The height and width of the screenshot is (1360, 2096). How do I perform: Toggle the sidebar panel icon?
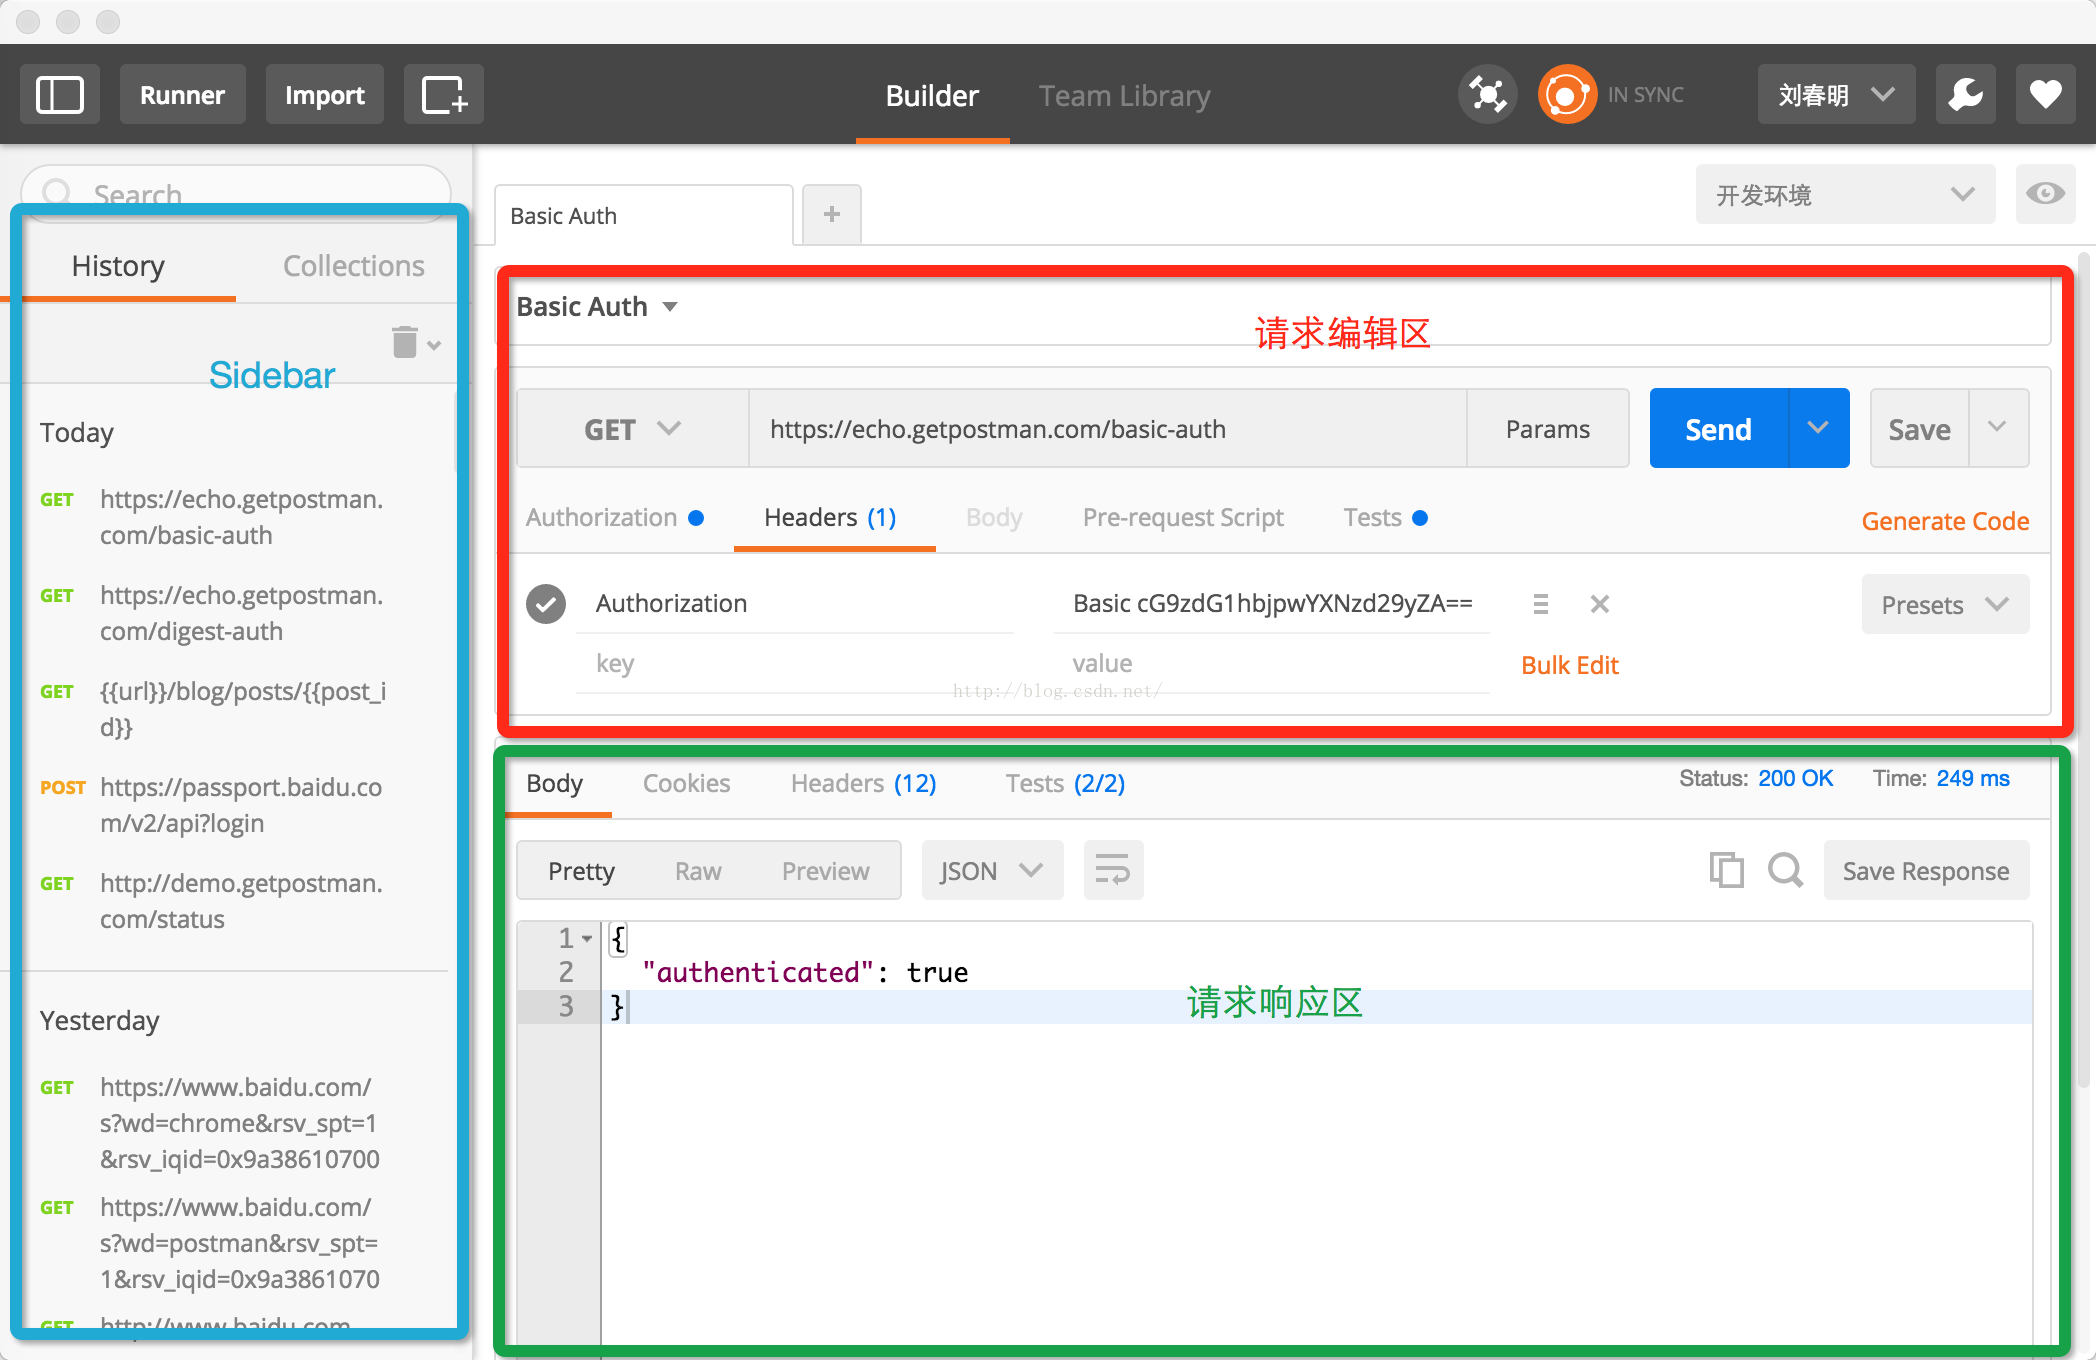pos(60,95)
